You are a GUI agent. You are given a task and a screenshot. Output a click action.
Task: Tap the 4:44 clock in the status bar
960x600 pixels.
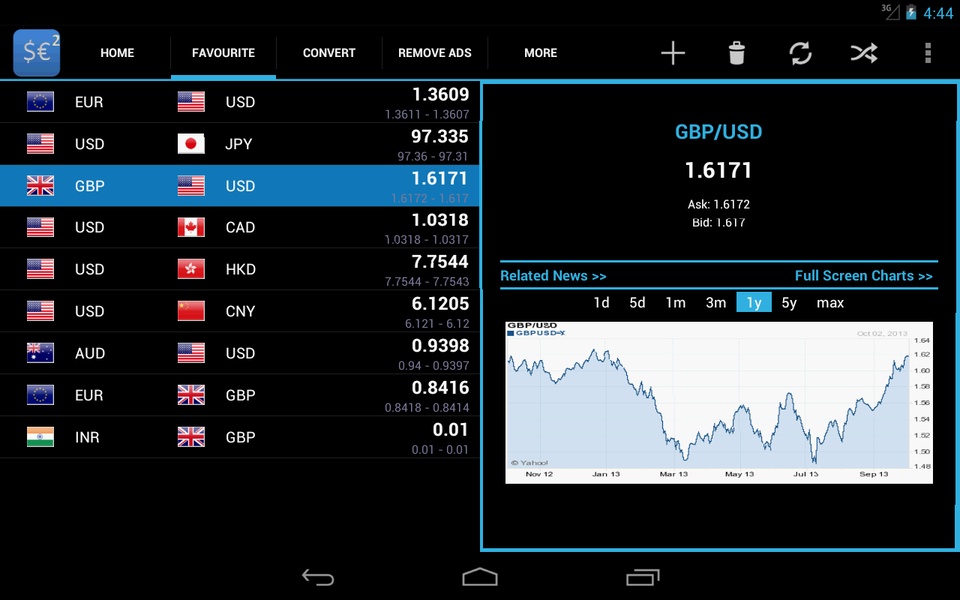(x=938, y=13)
